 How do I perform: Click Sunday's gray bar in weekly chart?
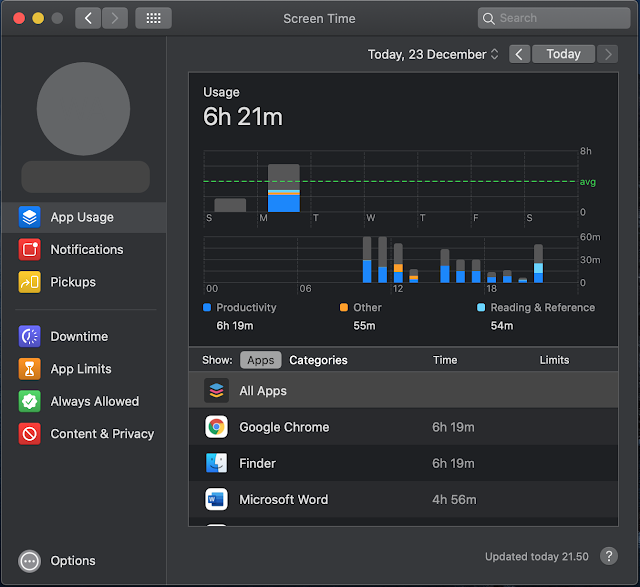coord(230,205)
